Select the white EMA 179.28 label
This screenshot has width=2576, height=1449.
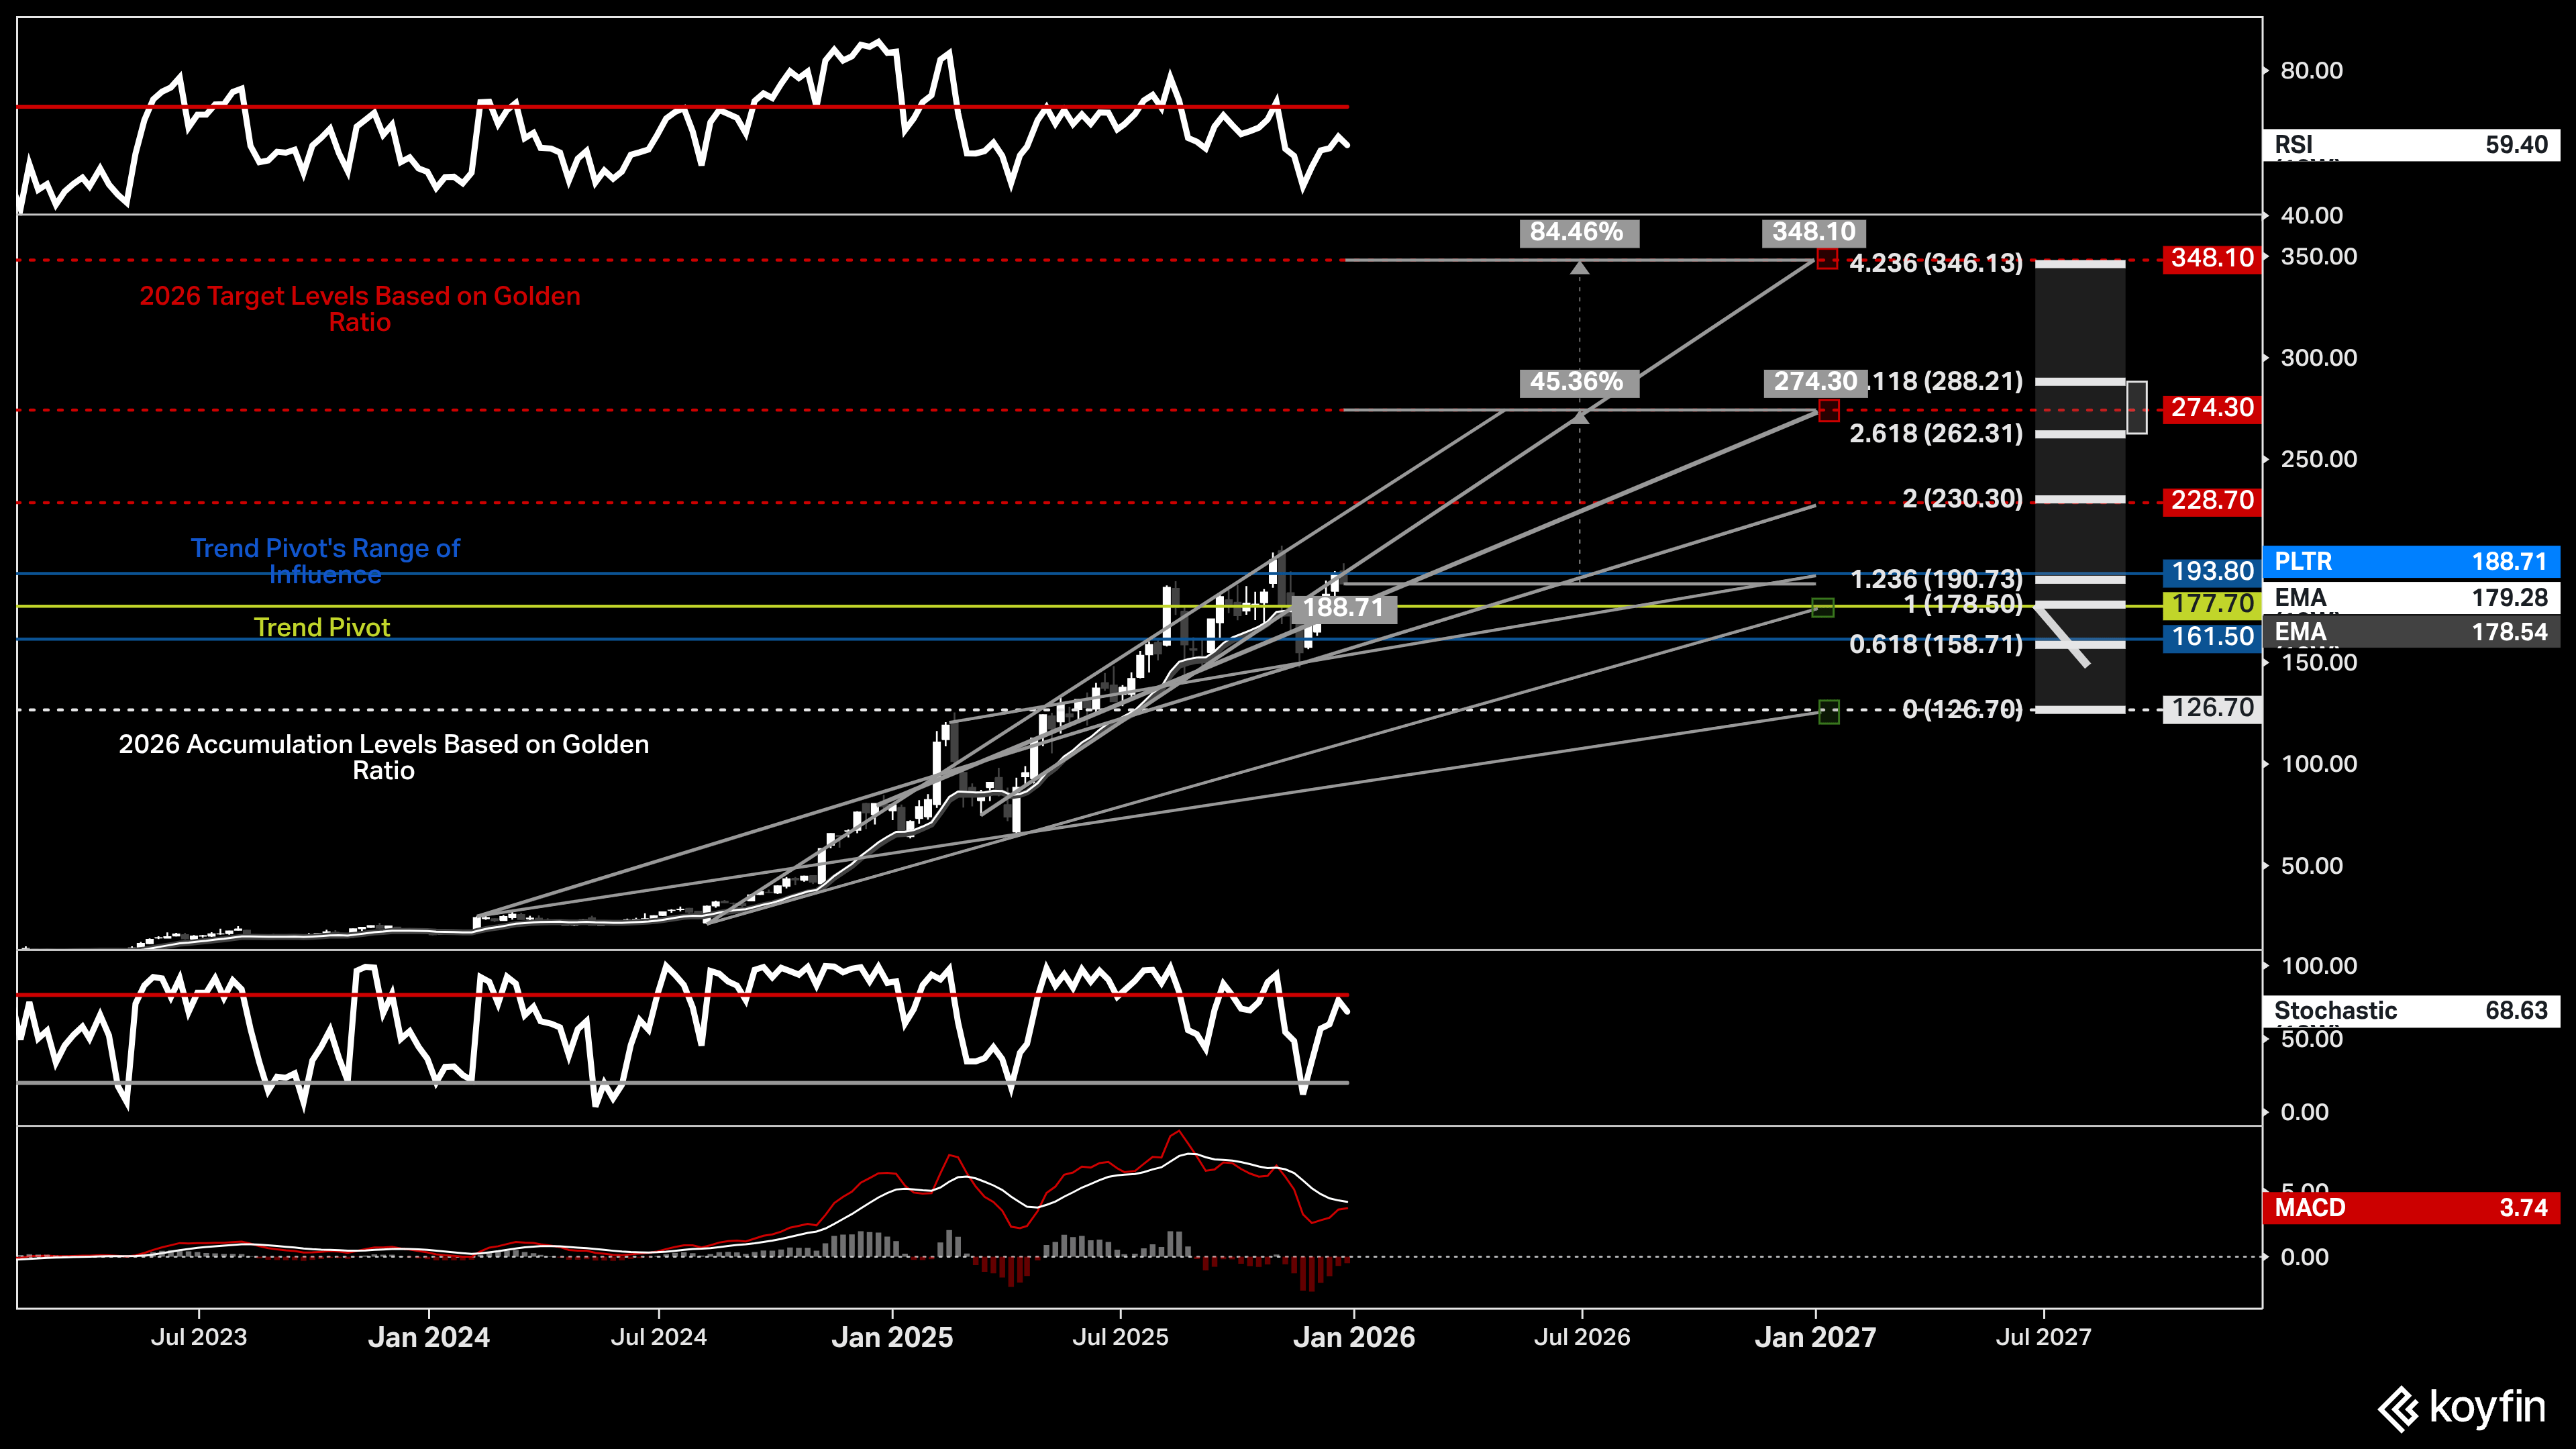click(2410, 597)
